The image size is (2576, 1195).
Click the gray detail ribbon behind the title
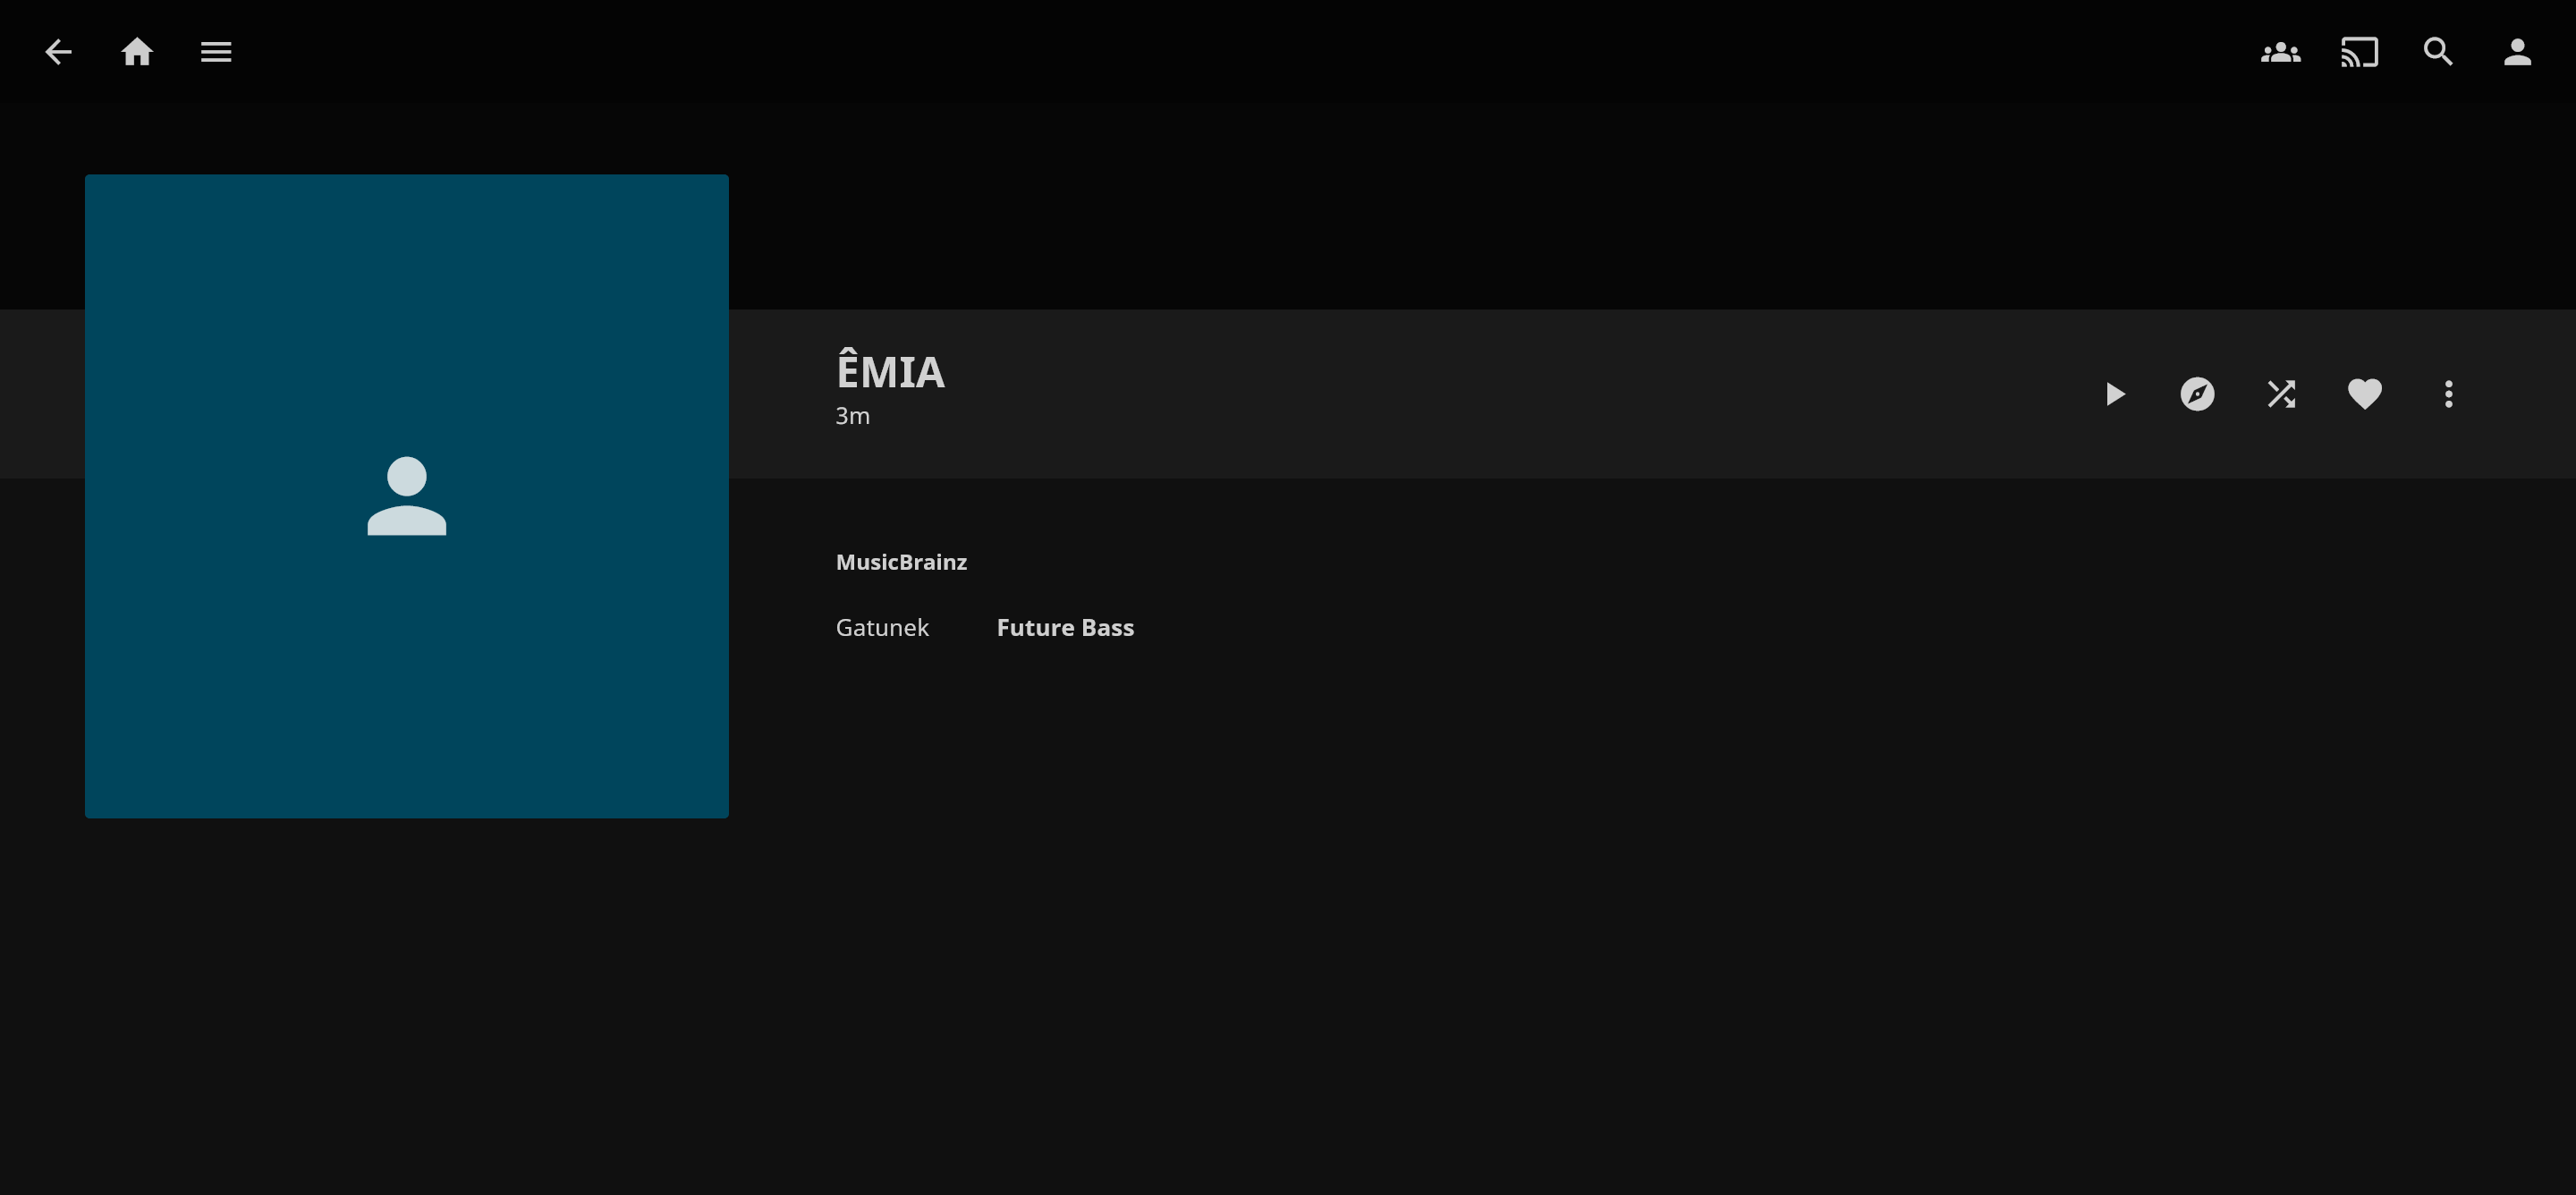coord(1500,394)
